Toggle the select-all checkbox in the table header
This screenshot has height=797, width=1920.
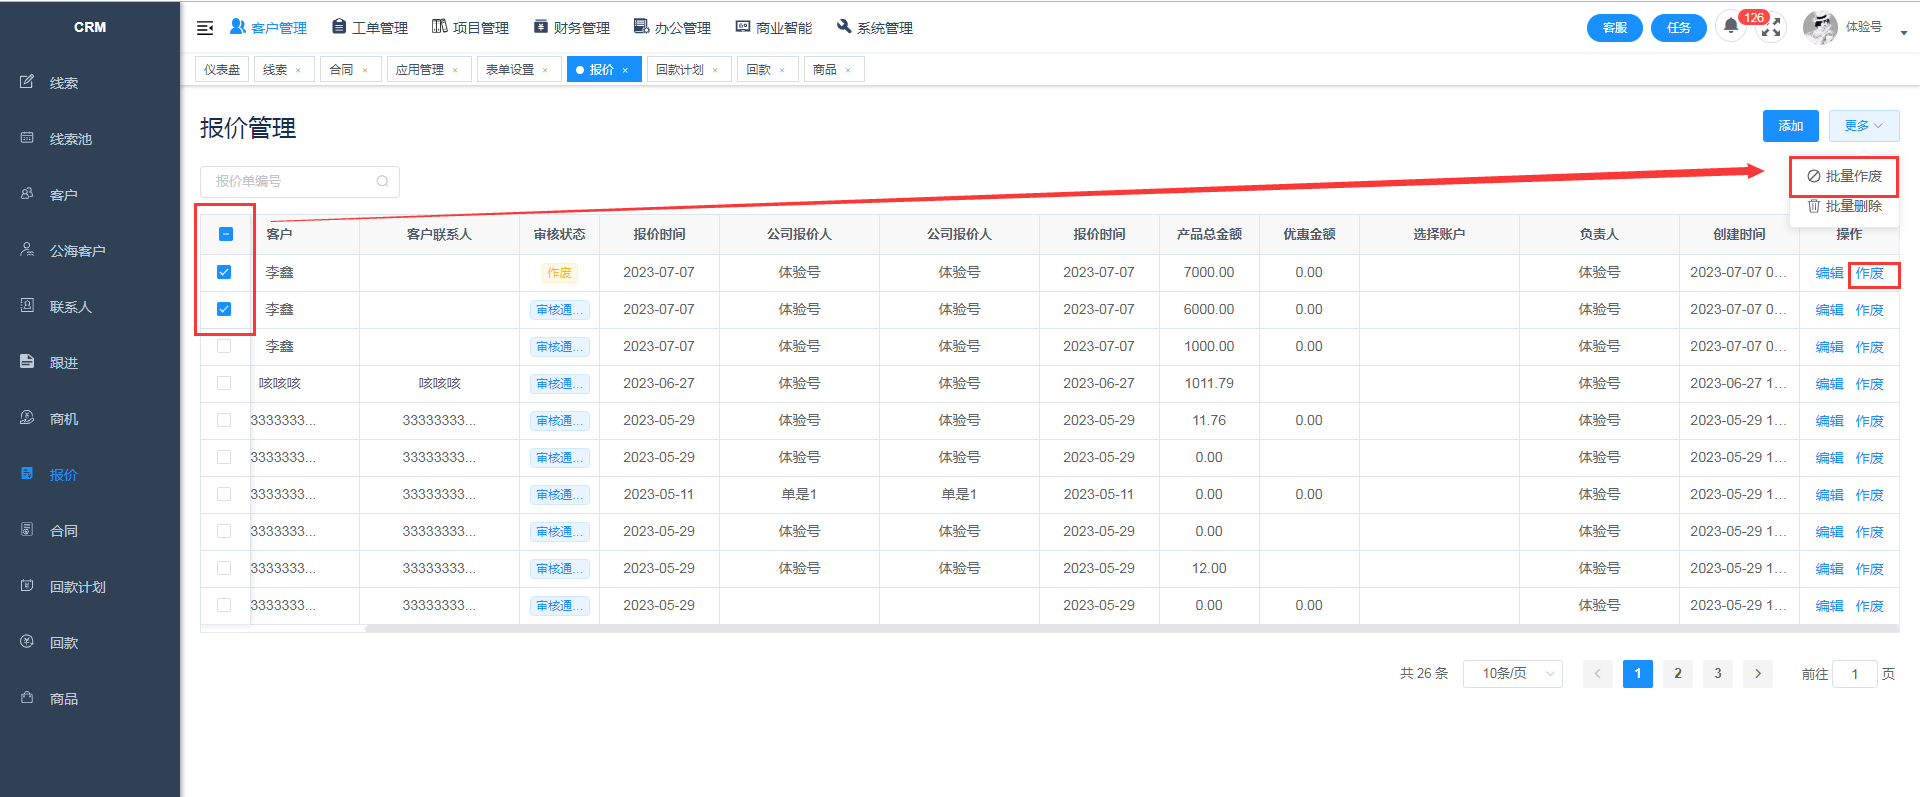tap(225, 234)
